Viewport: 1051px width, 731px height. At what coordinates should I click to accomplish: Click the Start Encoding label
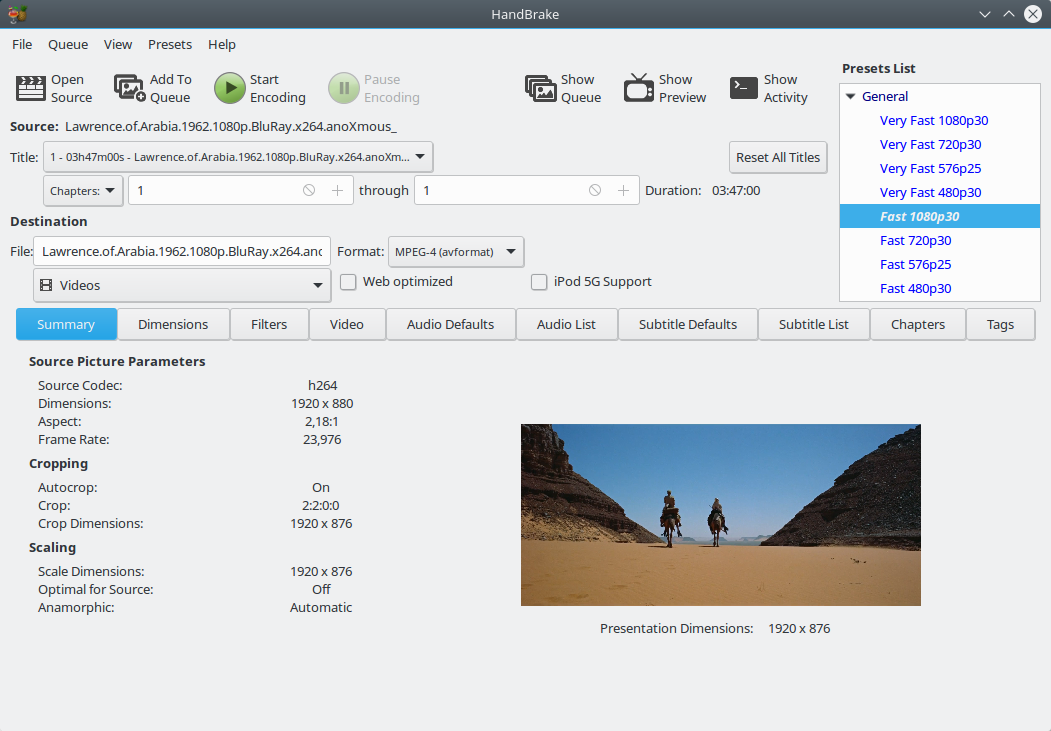coord(277,88)
